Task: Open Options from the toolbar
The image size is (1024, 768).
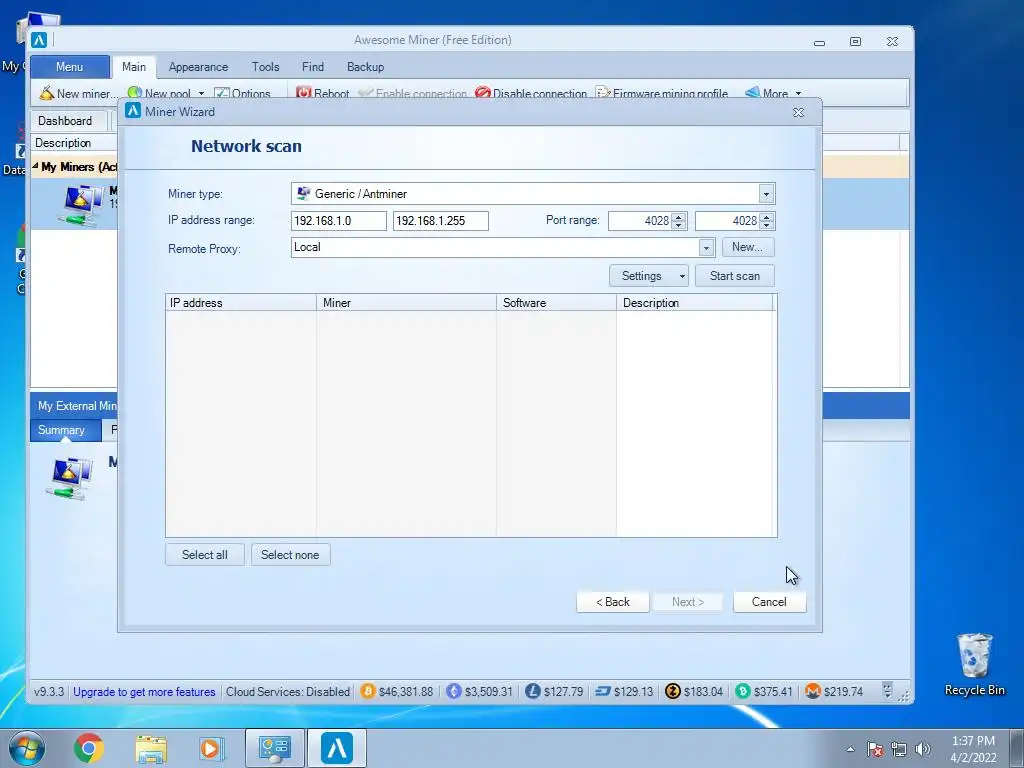Action: (242, 93)
